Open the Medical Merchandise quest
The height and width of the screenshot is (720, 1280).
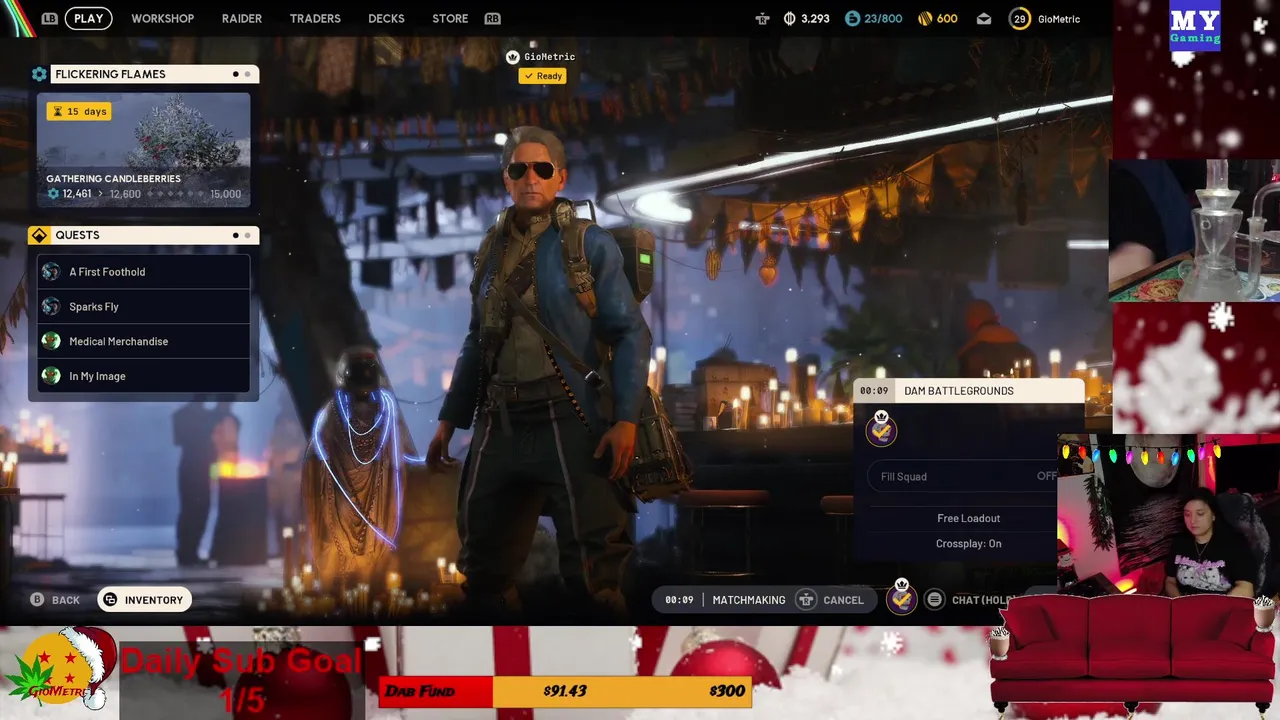(x=144, y=341)
